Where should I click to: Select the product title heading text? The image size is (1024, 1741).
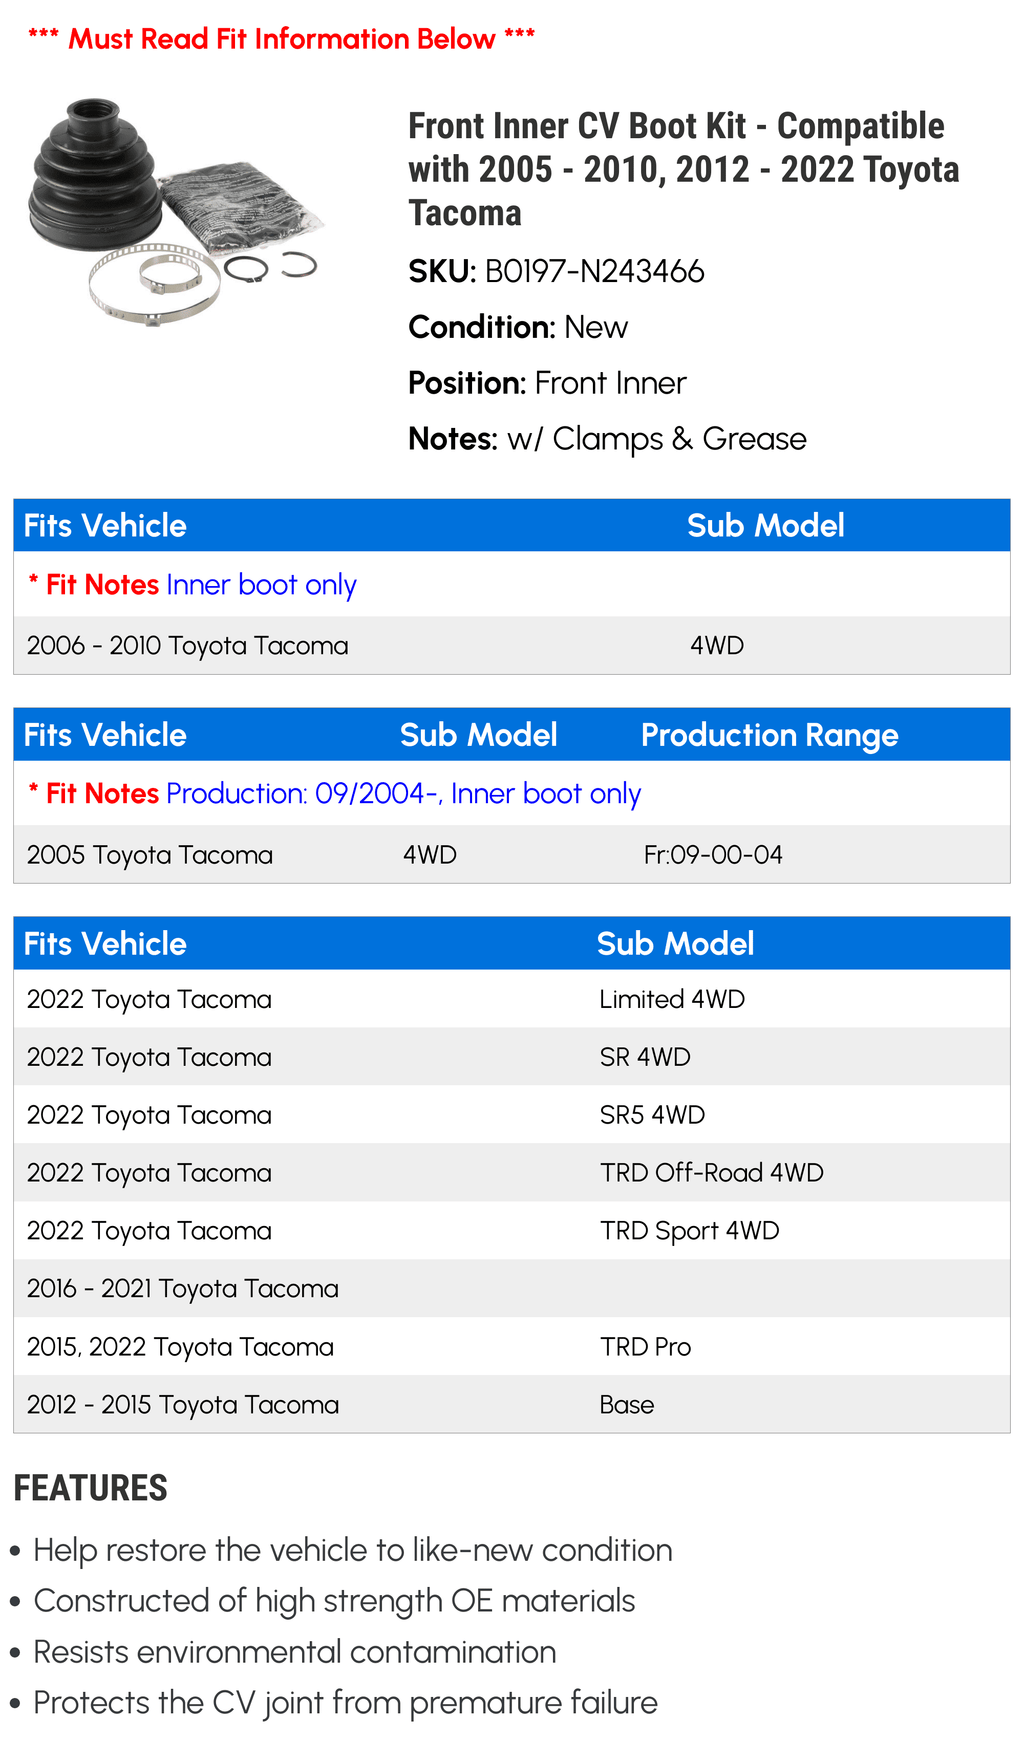point(683,169)
